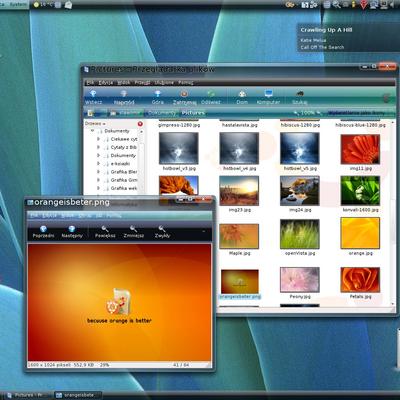Select the konvali-1600.jpg thumbnail

click(x=360, y=191)
